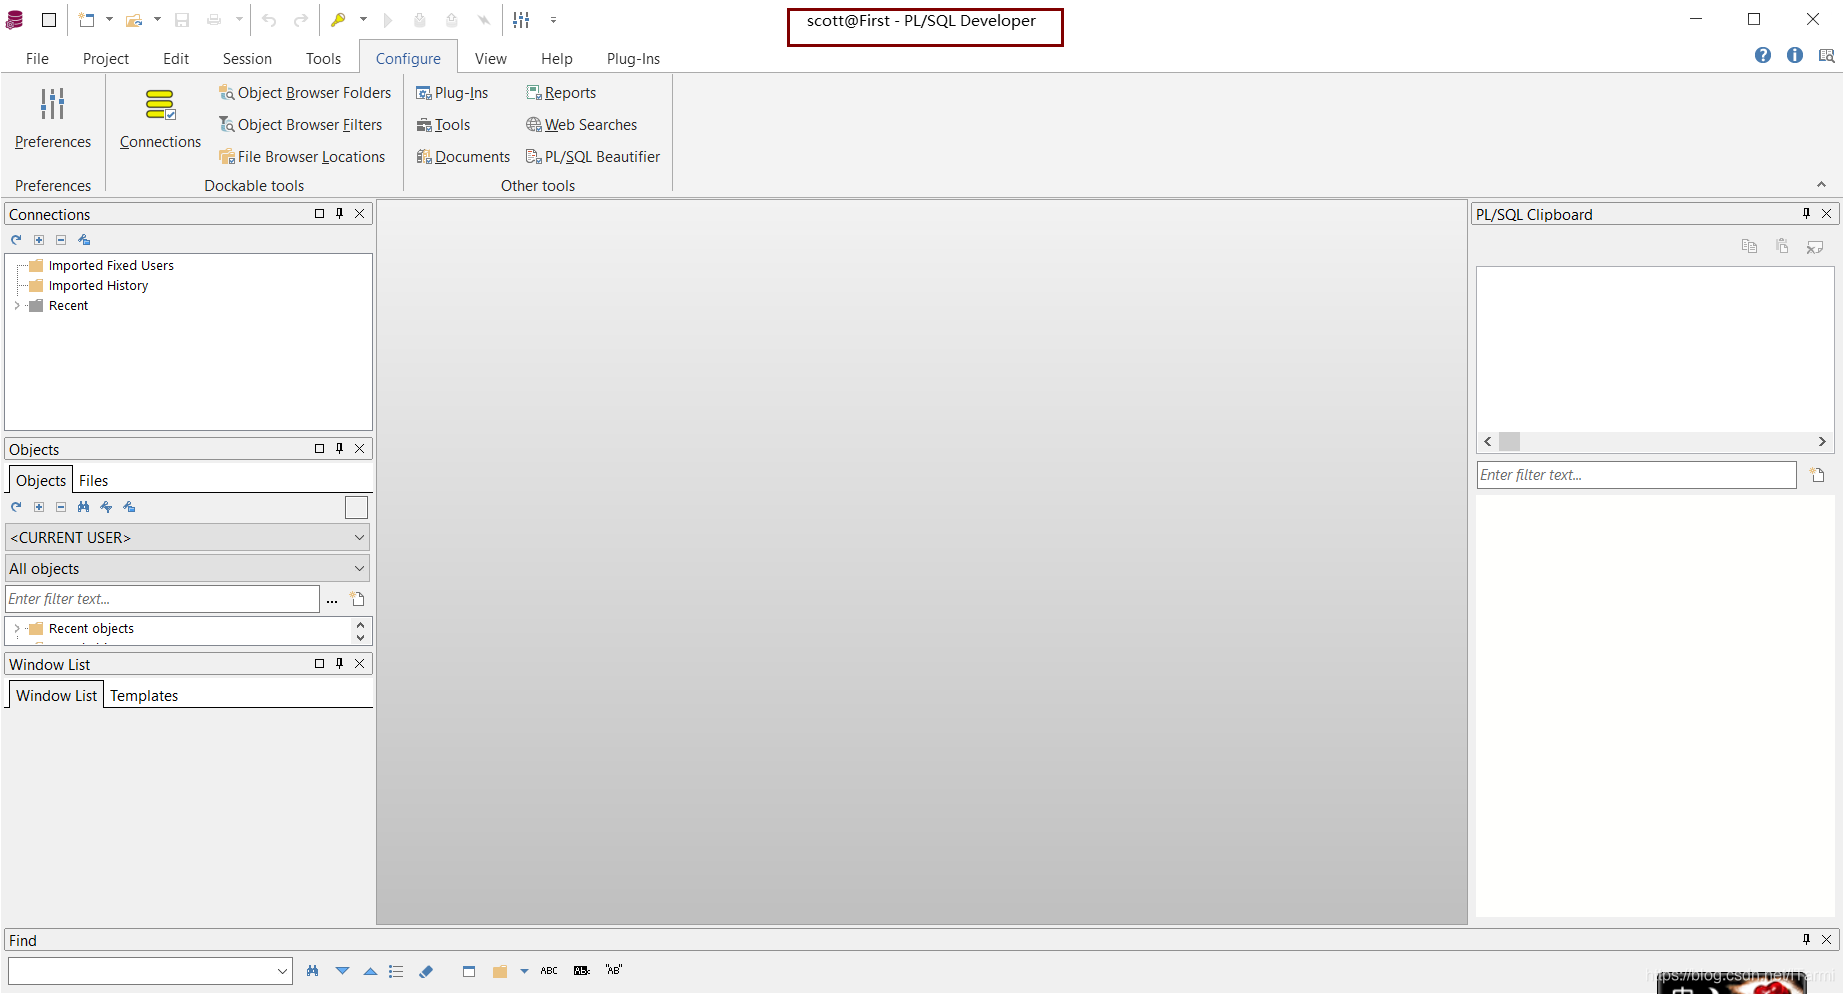This screenshot has height=994, width=1844.
Task: Open PL/SQL Beautifier options
Action: (593, 157)
